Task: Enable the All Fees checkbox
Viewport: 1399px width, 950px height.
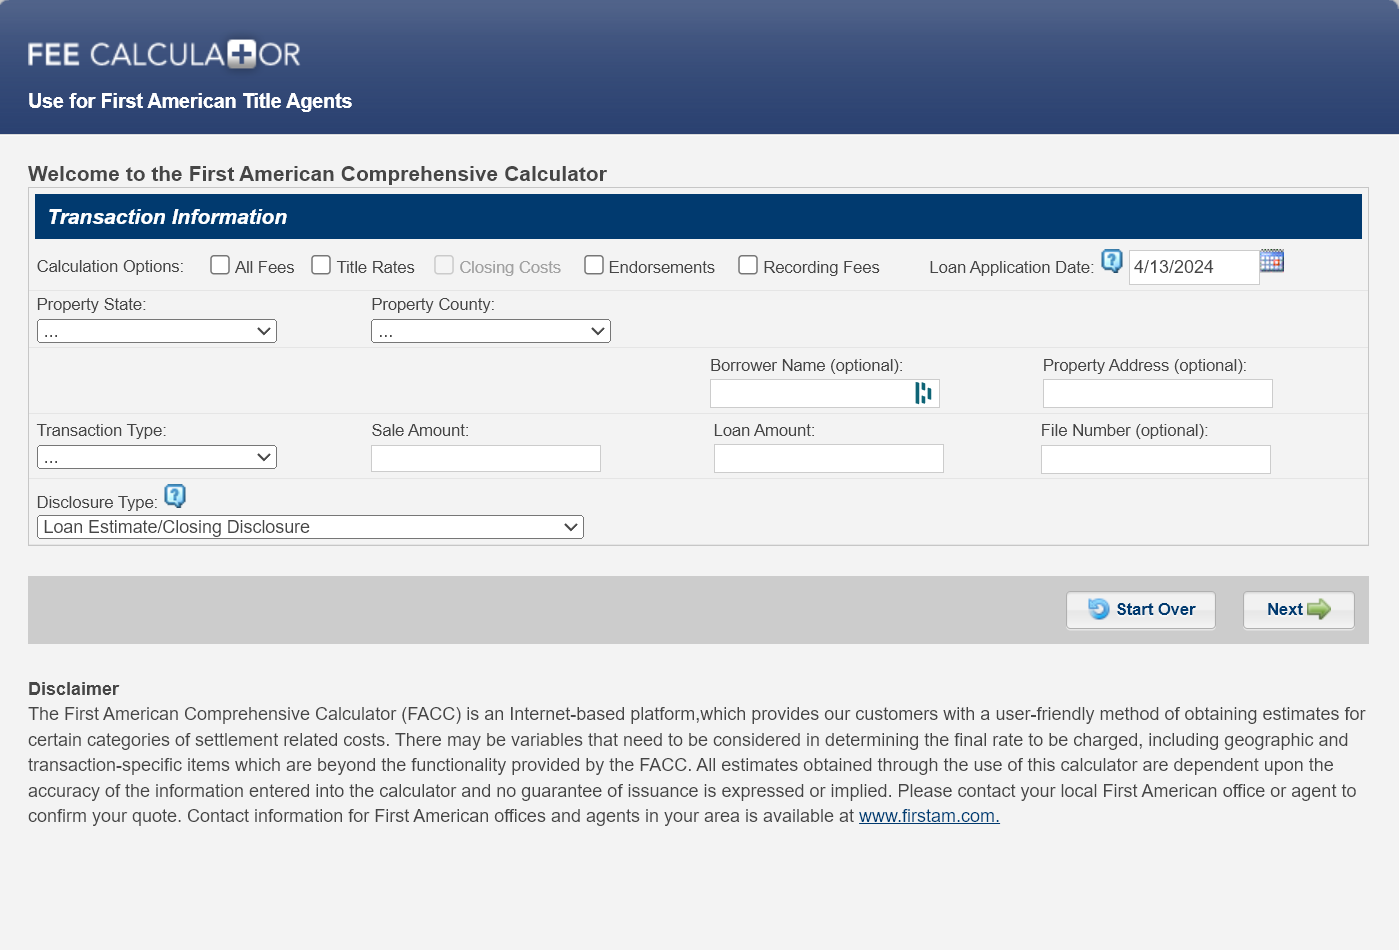Action: coord(219,265)
